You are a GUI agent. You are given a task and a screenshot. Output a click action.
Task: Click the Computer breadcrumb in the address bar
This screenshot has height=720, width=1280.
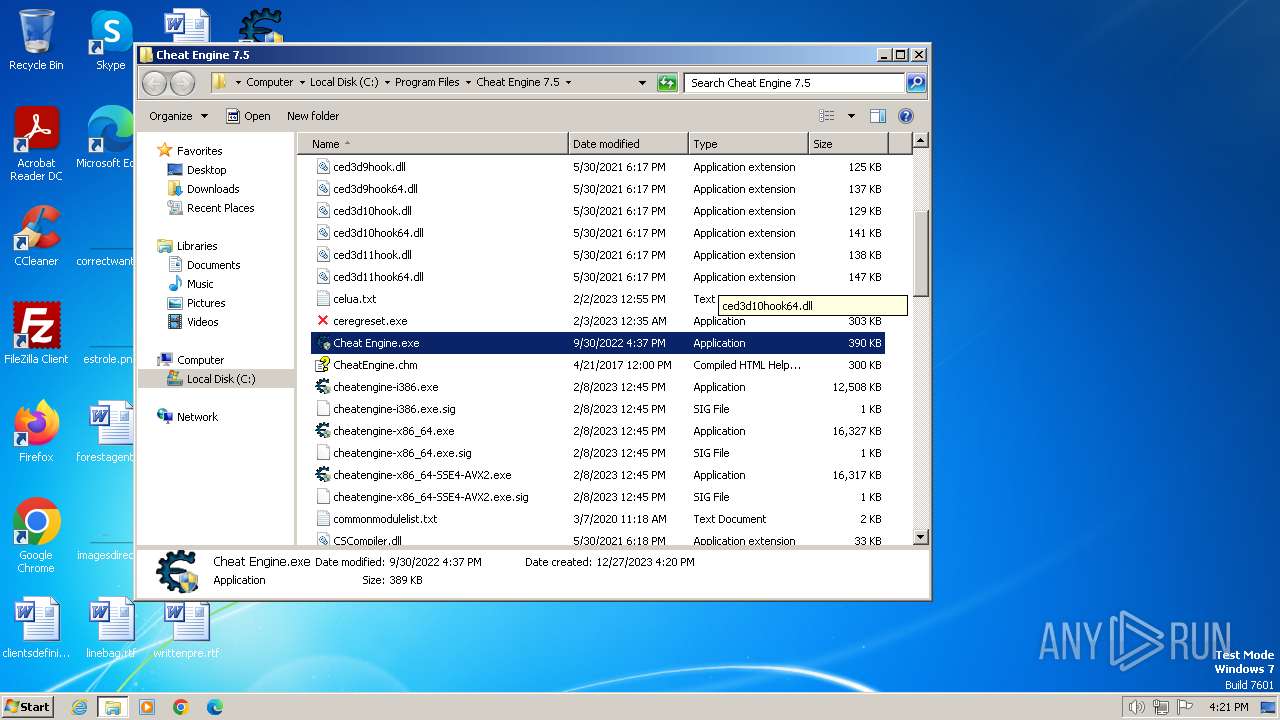click(x=270, y=83)
